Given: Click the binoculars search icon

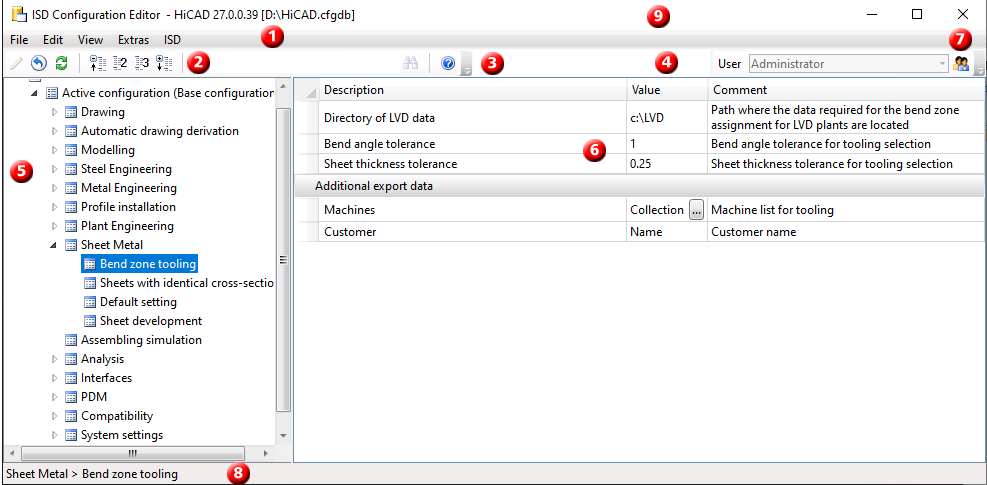Looking at the screenshot, I should pos(411,64).
